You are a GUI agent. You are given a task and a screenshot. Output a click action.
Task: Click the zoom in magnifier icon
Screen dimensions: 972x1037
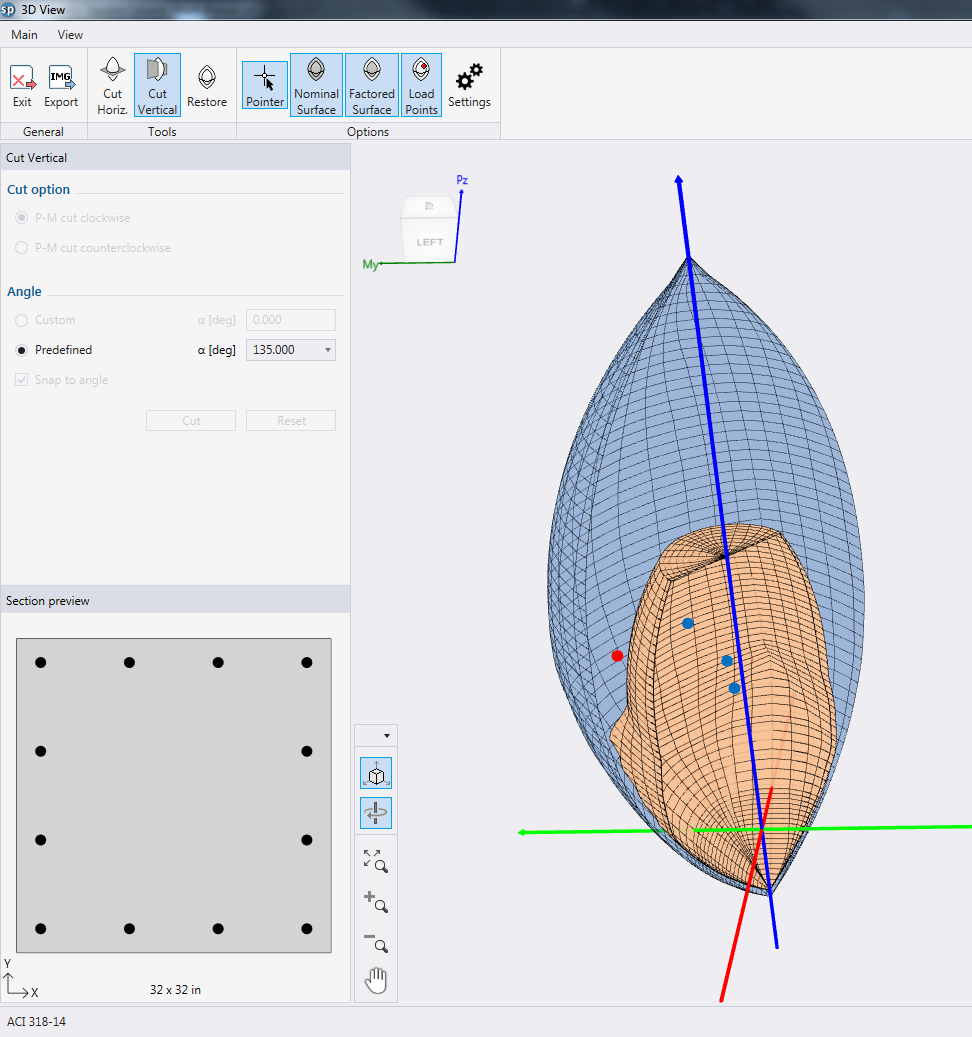(376, 902)
